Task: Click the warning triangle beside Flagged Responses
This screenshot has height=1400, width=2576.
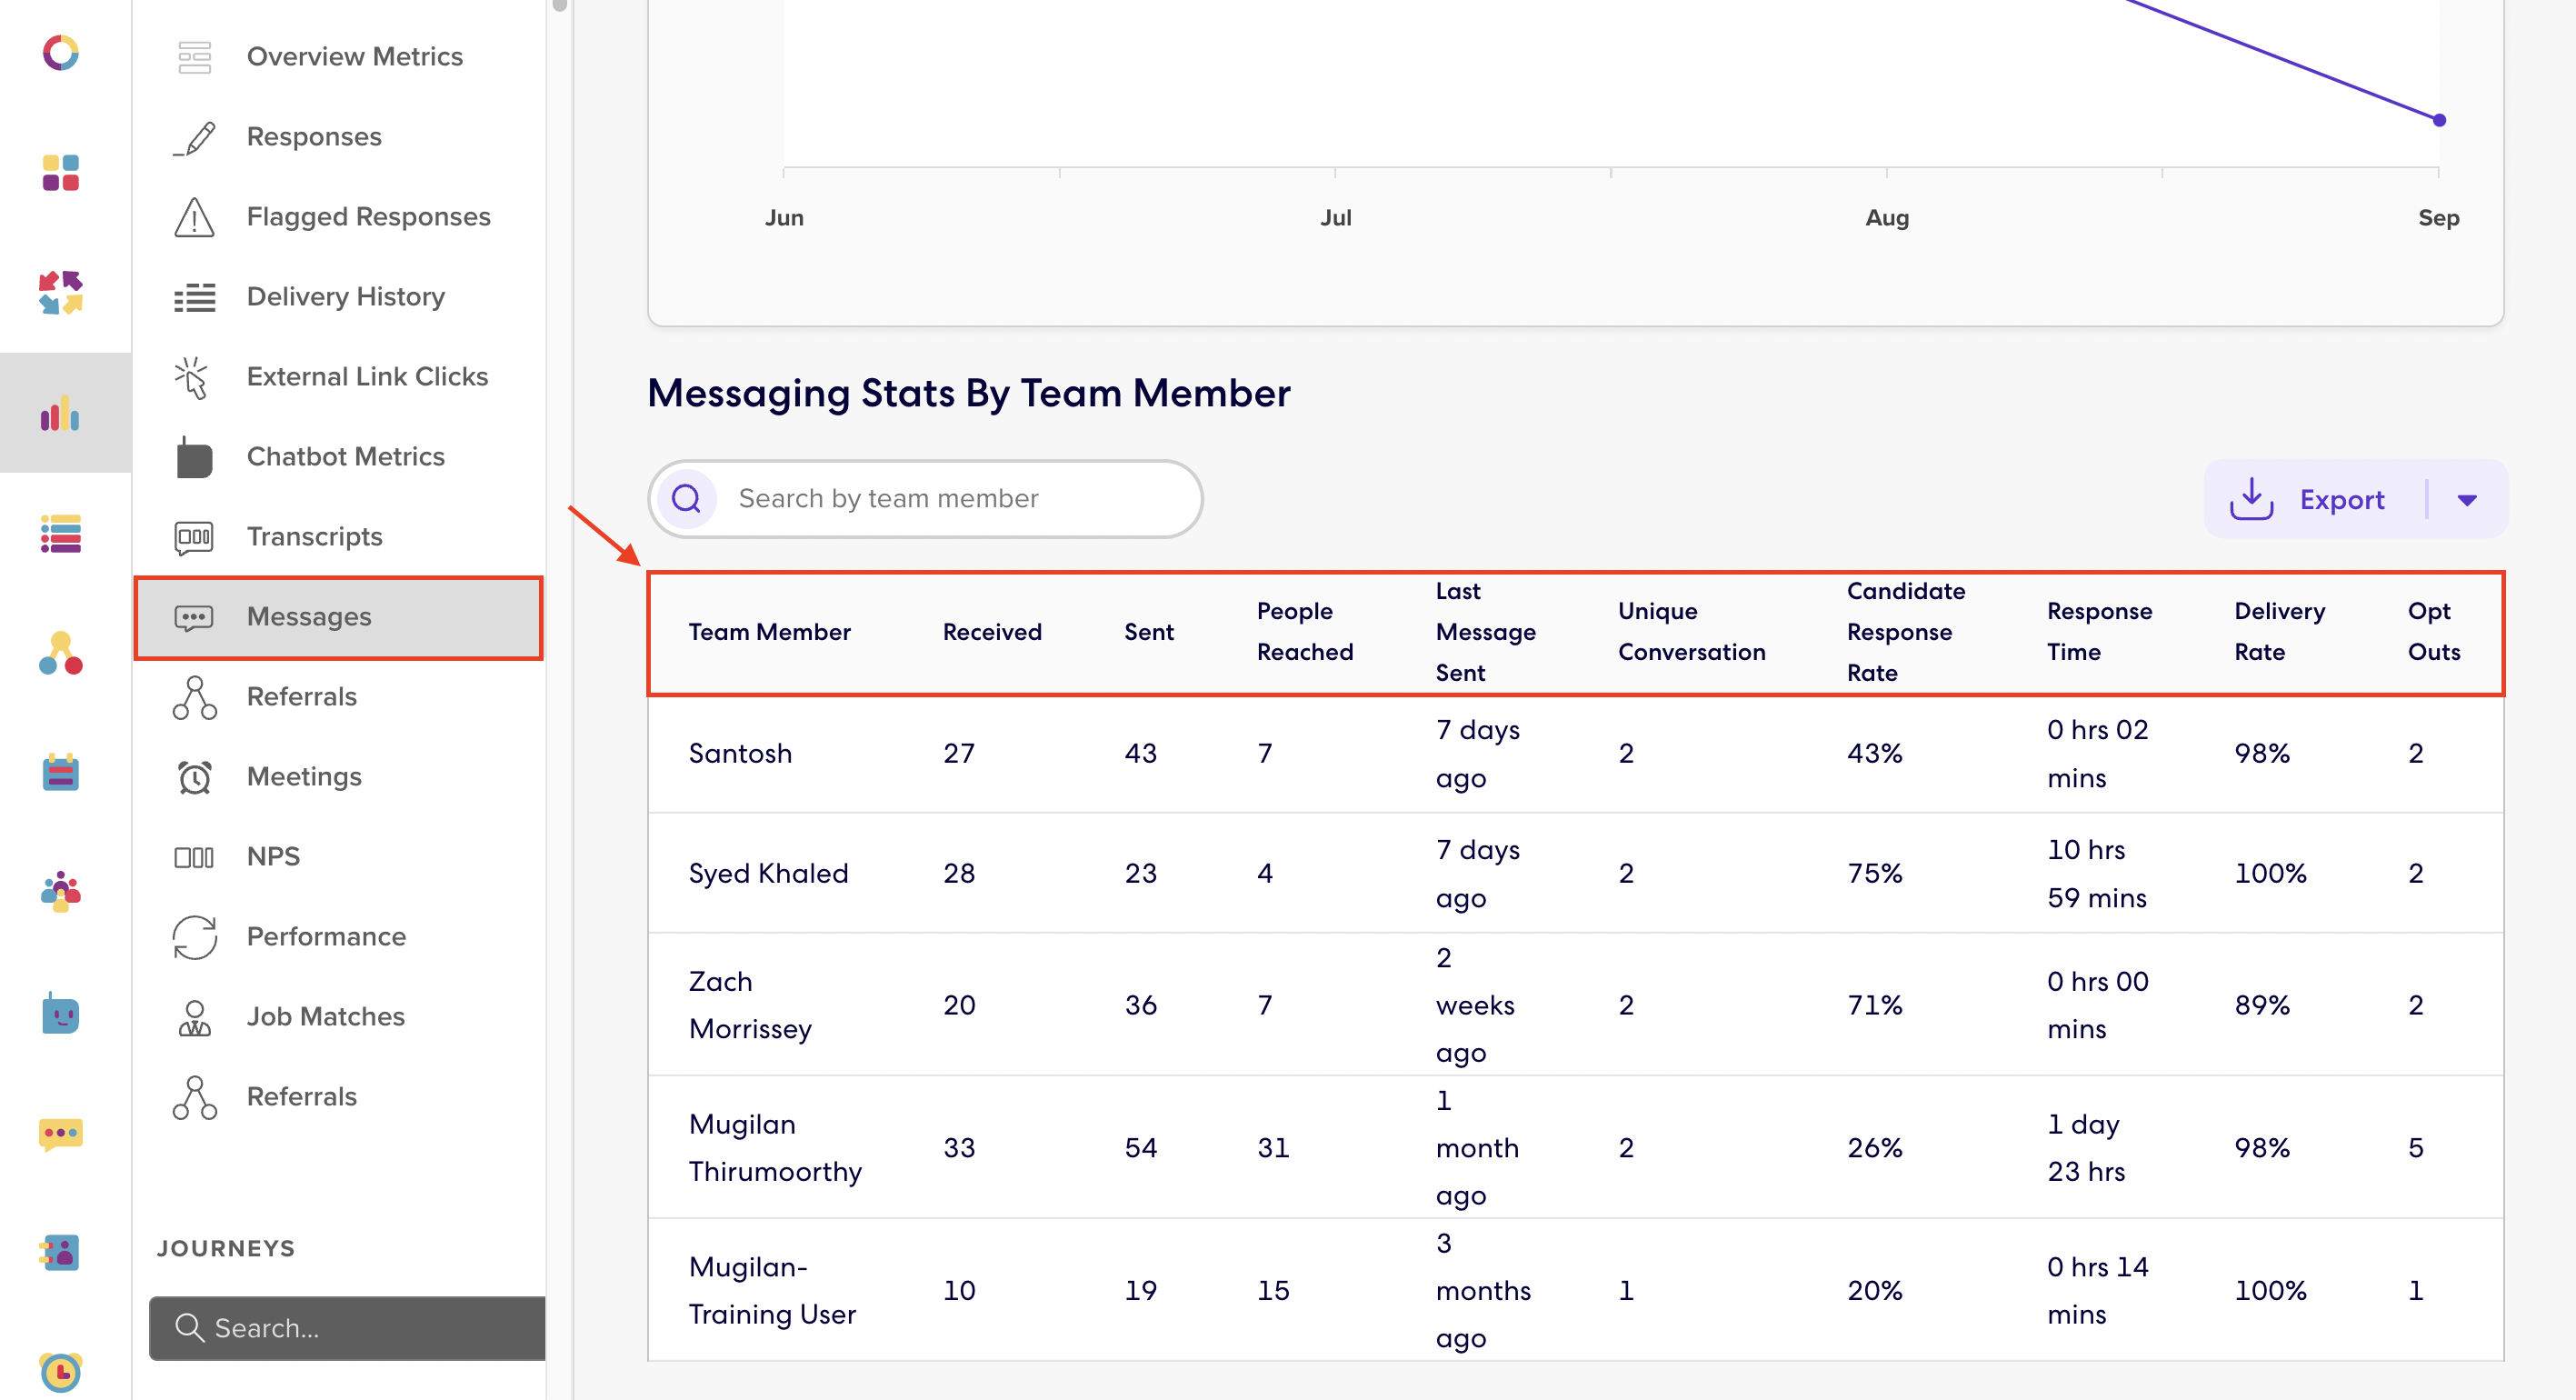Action: point(195,217)
